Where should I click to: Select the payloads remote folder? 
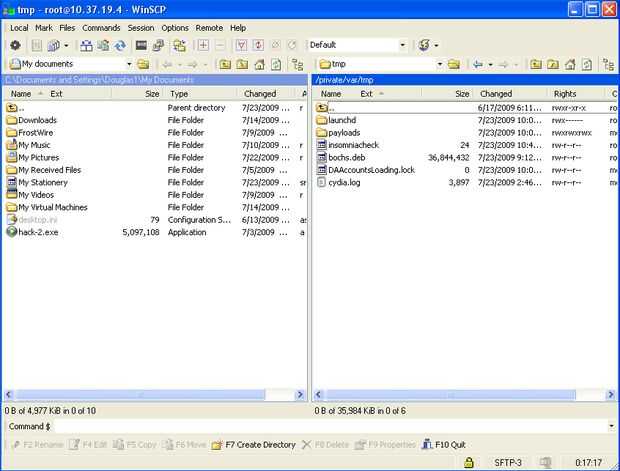click(x=344, y=132)
